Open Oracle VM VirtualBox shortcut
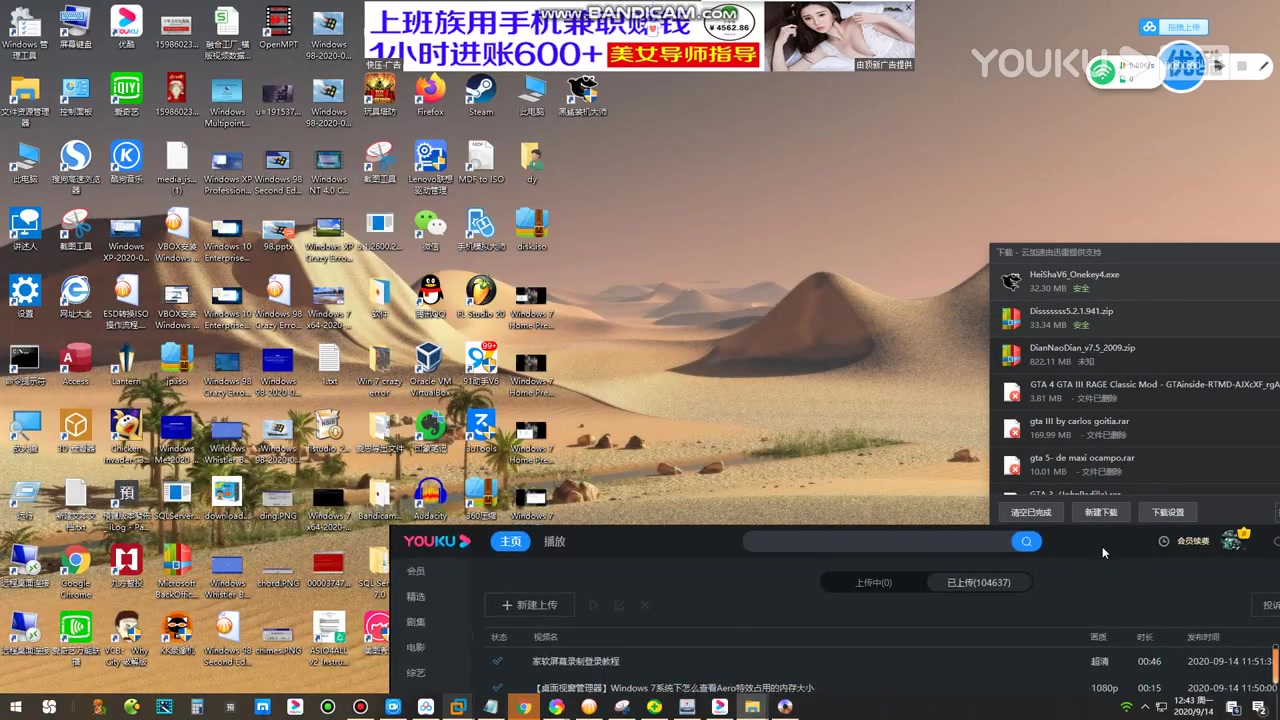 [x=430, y=369]
